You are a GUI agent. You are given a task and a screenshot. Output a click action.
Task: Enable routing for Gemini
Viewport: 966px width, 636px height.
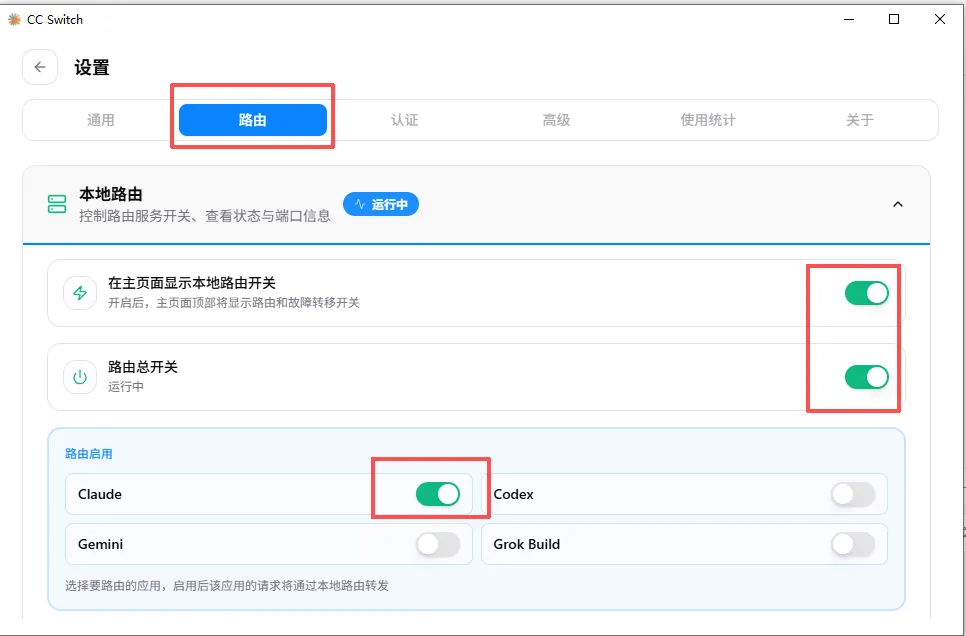coord(438,545)
